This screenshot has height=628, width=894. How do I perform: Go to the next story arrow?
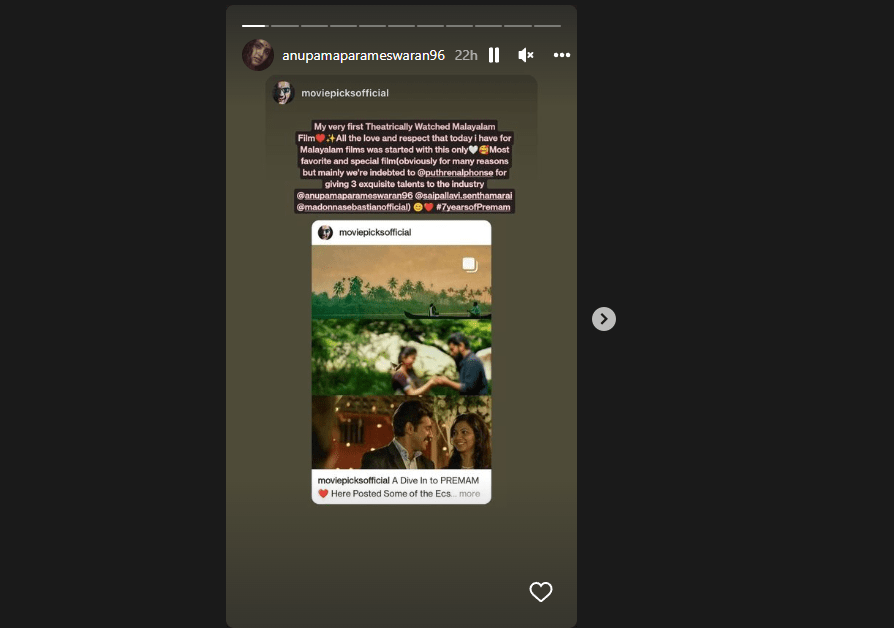tap(604, 319)
